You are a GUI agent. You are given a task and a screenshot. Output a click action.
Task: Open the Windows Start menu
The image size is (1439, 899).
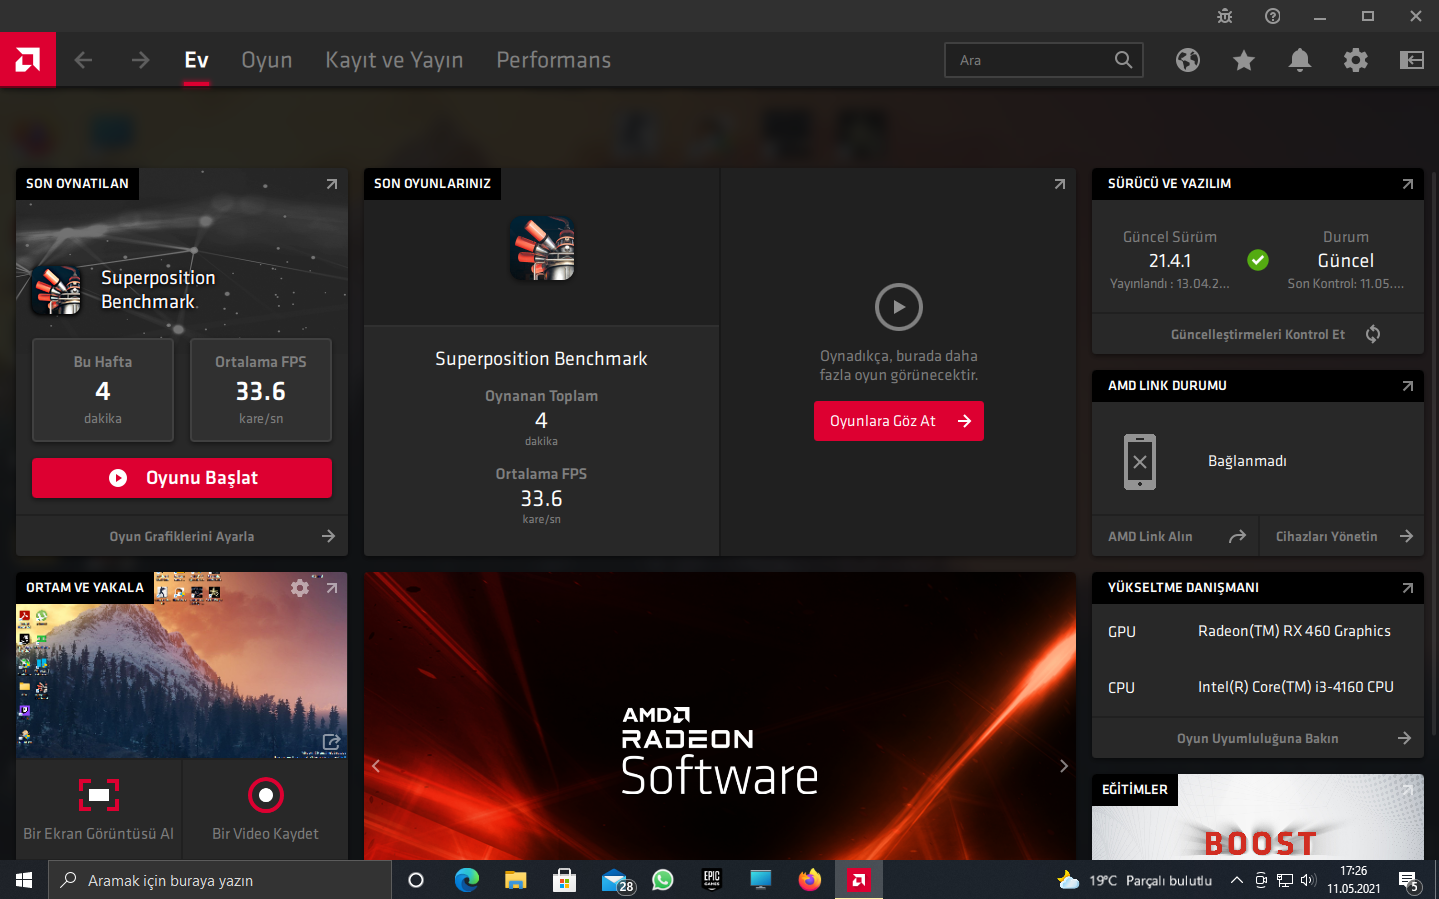coord(24,880)
